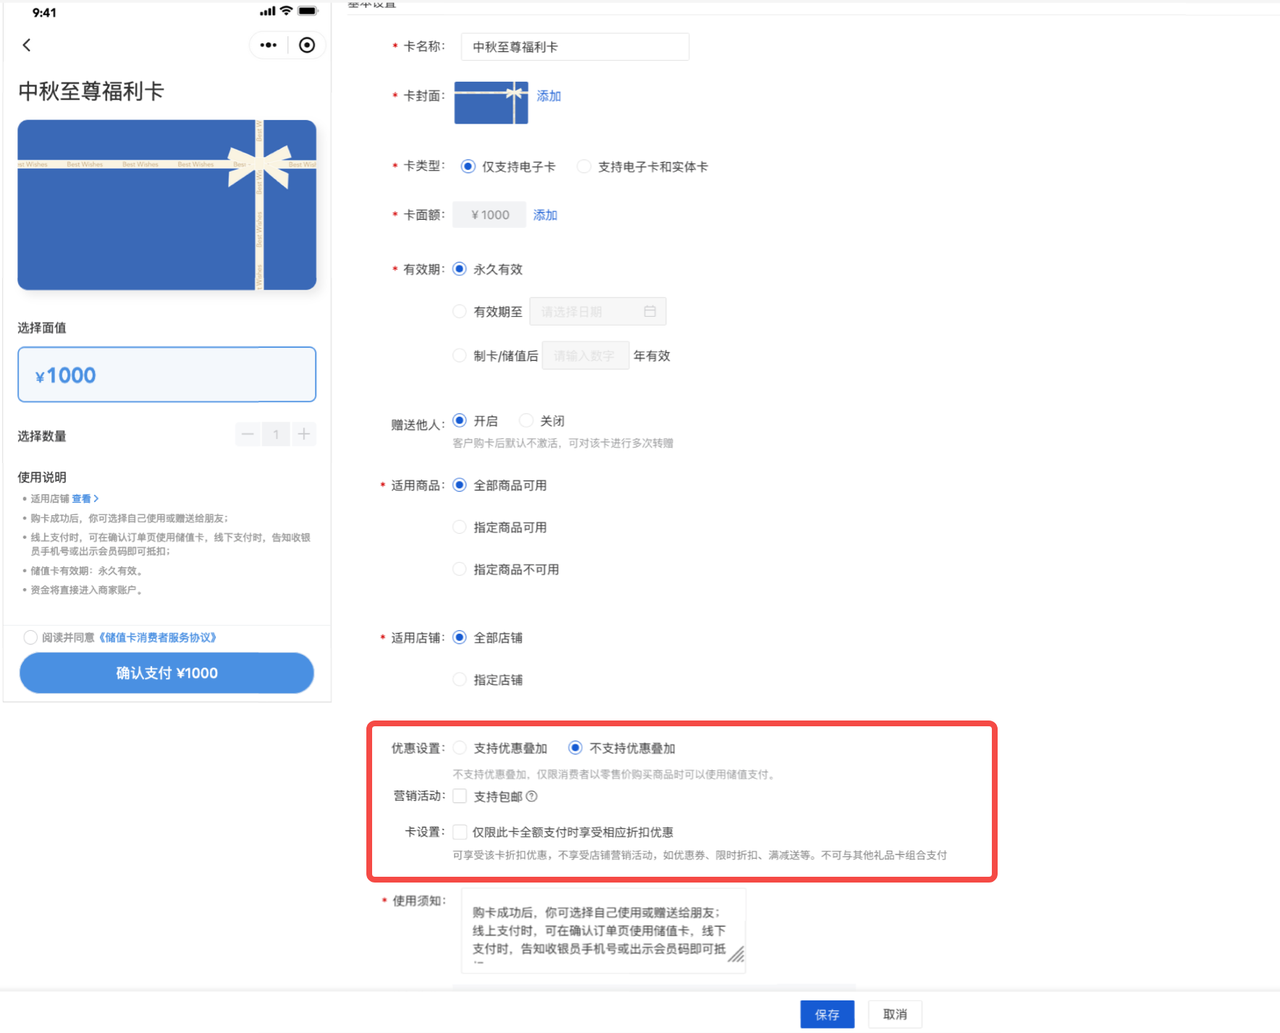Screen dimensions: 1280x1033
Task: Click the quantity value 1 field
Action: pos(276,434)
